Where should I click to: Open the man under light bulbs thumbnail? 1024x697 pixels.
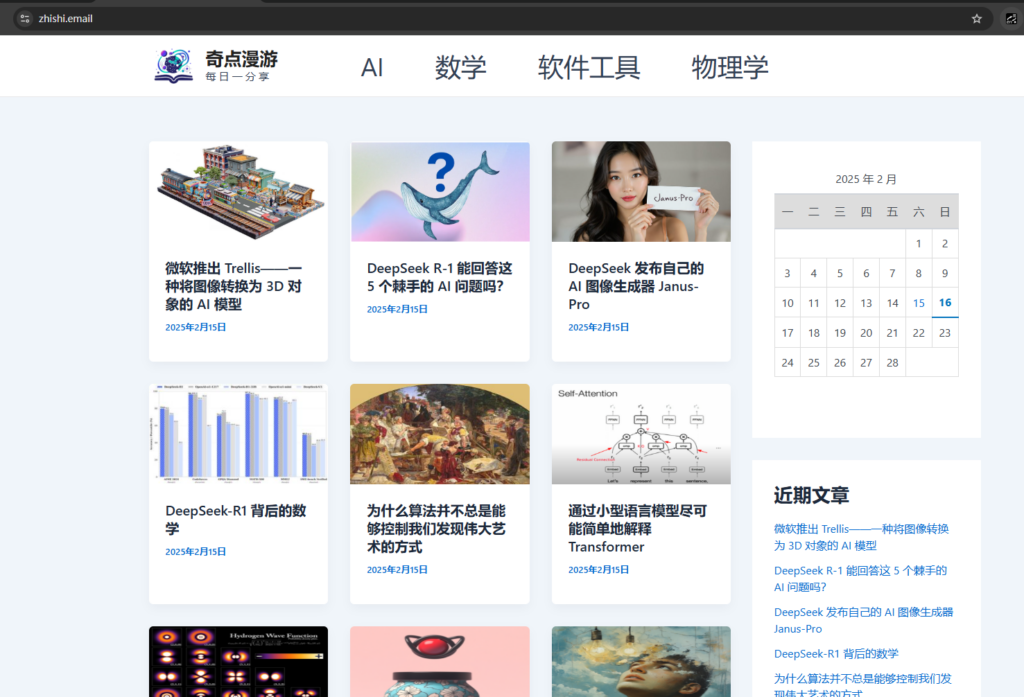pos(641,662)
